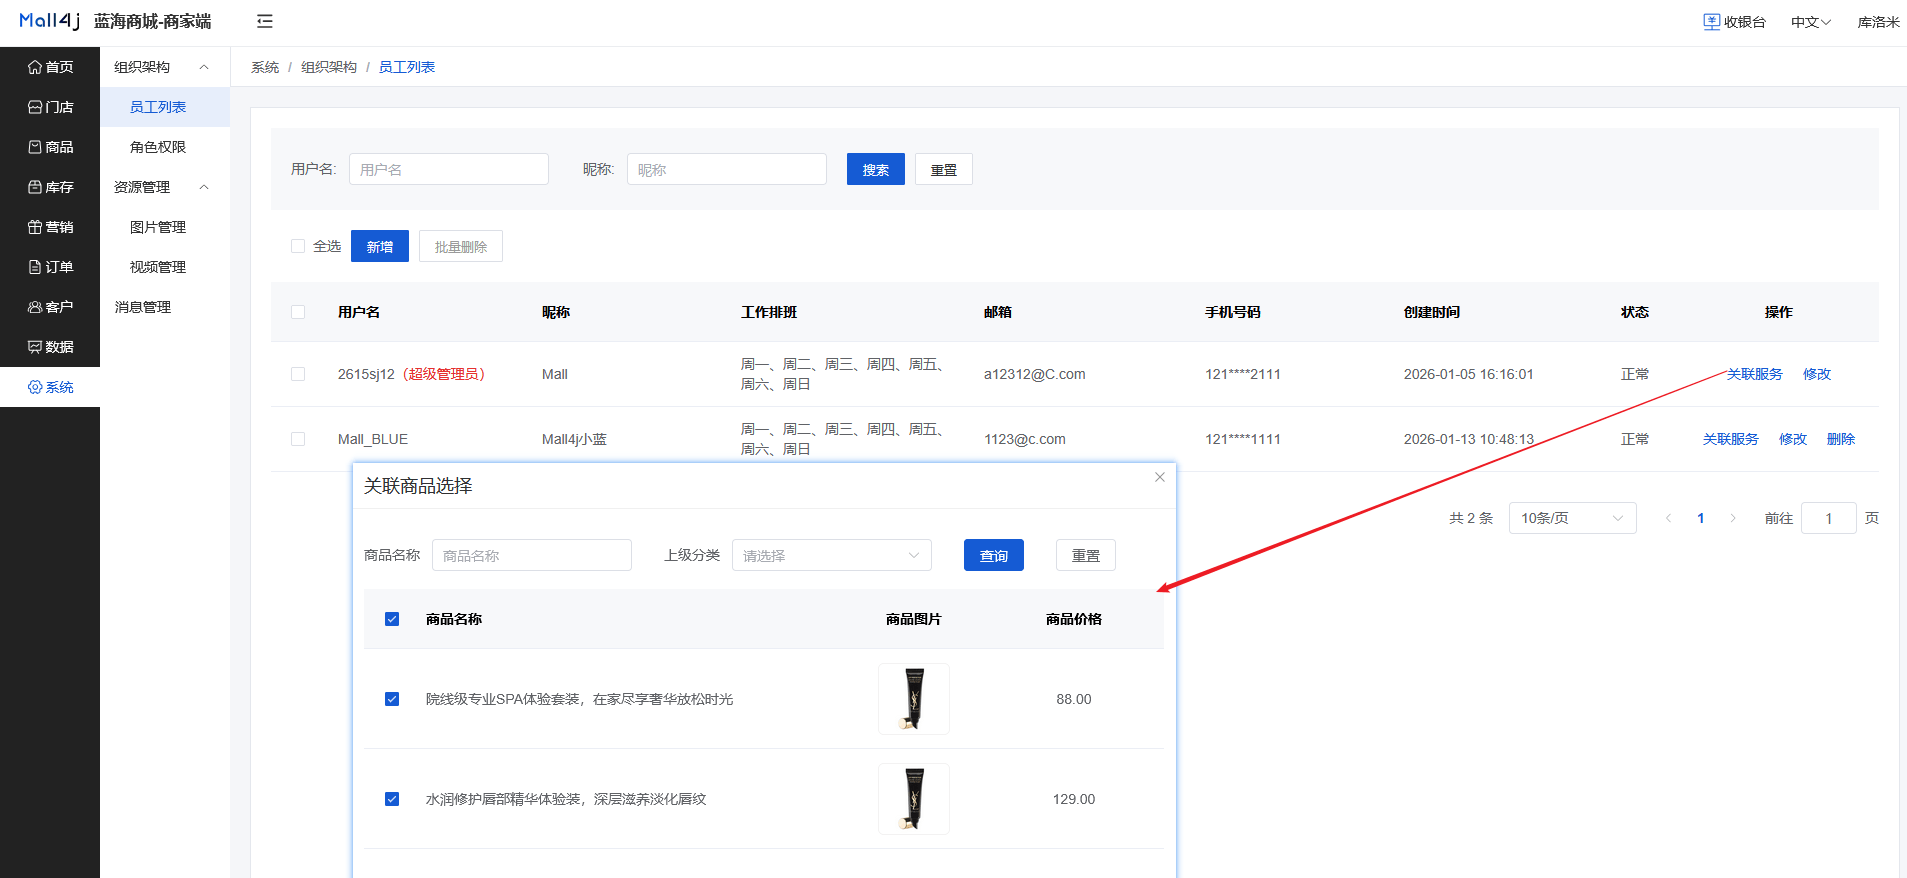Screen dimensions: 1907x878
Task: Click the 重置 button in dialog
Action: tap(1086, 555)
